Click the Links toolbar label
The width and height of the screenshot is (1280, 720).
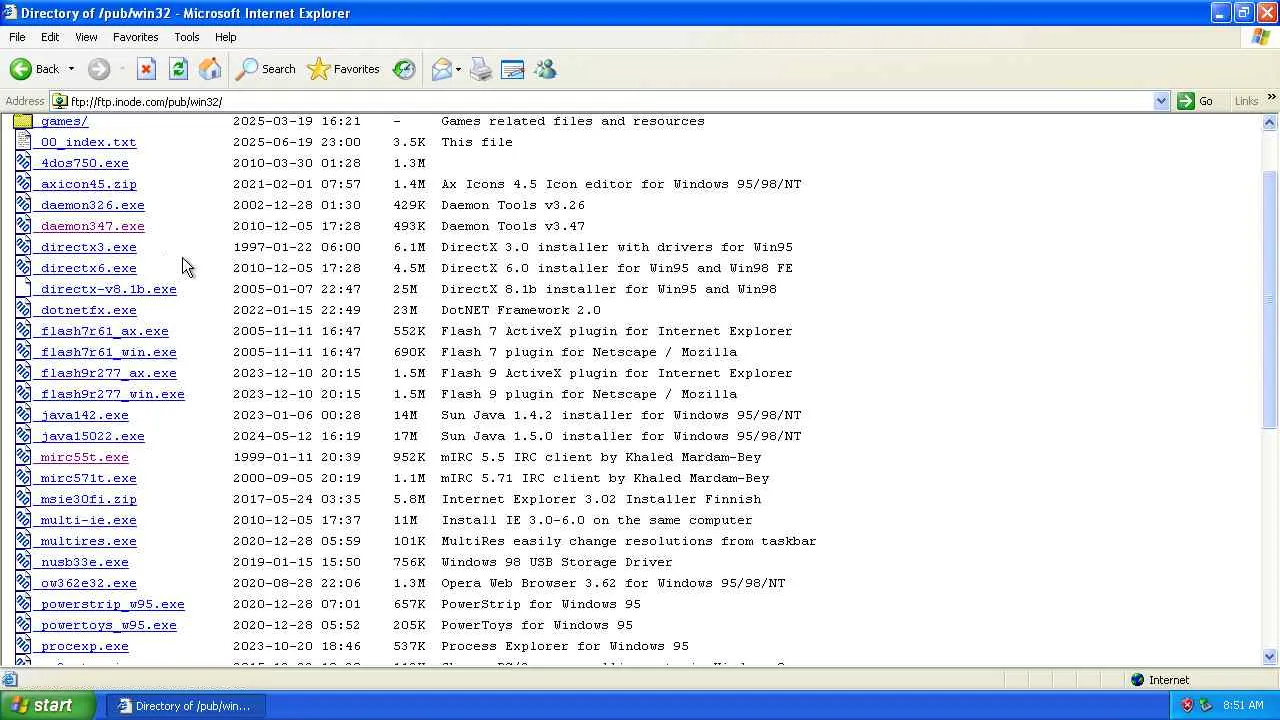pyautogui.click(x=1246, y=101)
